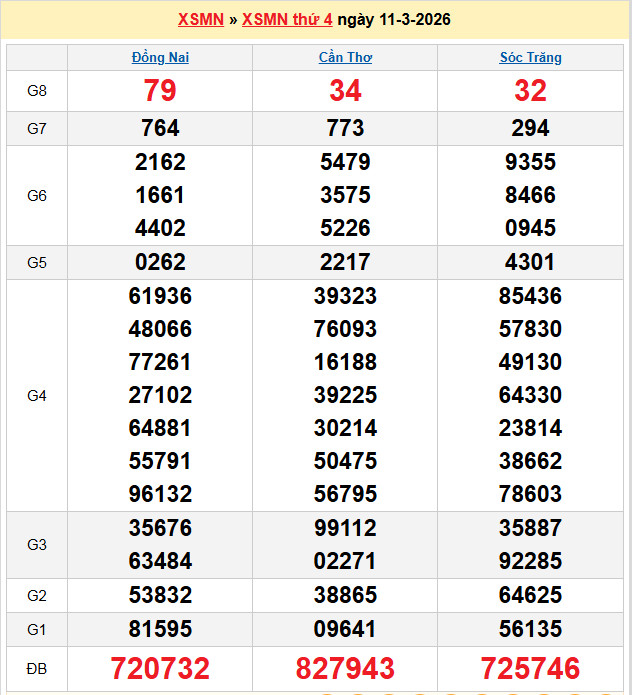
Task: Select the G4 number 61936
Action: coord(160,296)
